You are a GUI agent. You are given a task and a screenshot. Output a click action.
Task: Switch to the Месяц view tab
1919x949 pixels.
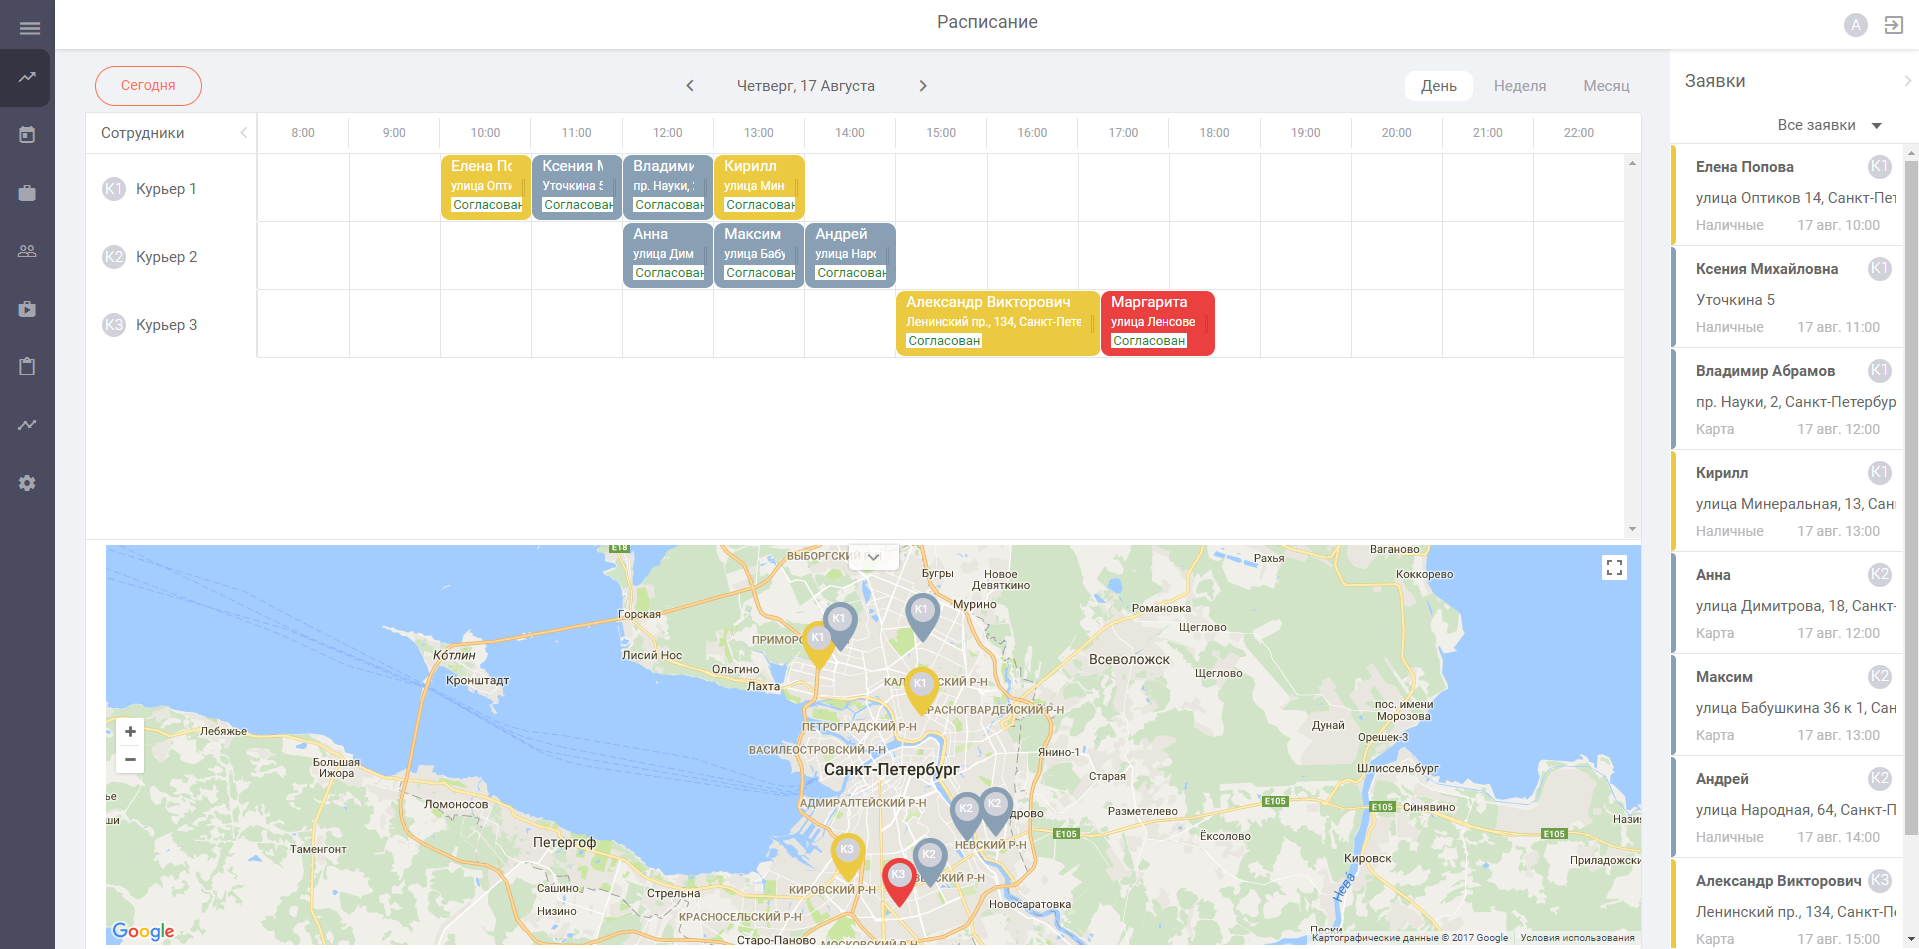pos(1606,86)
